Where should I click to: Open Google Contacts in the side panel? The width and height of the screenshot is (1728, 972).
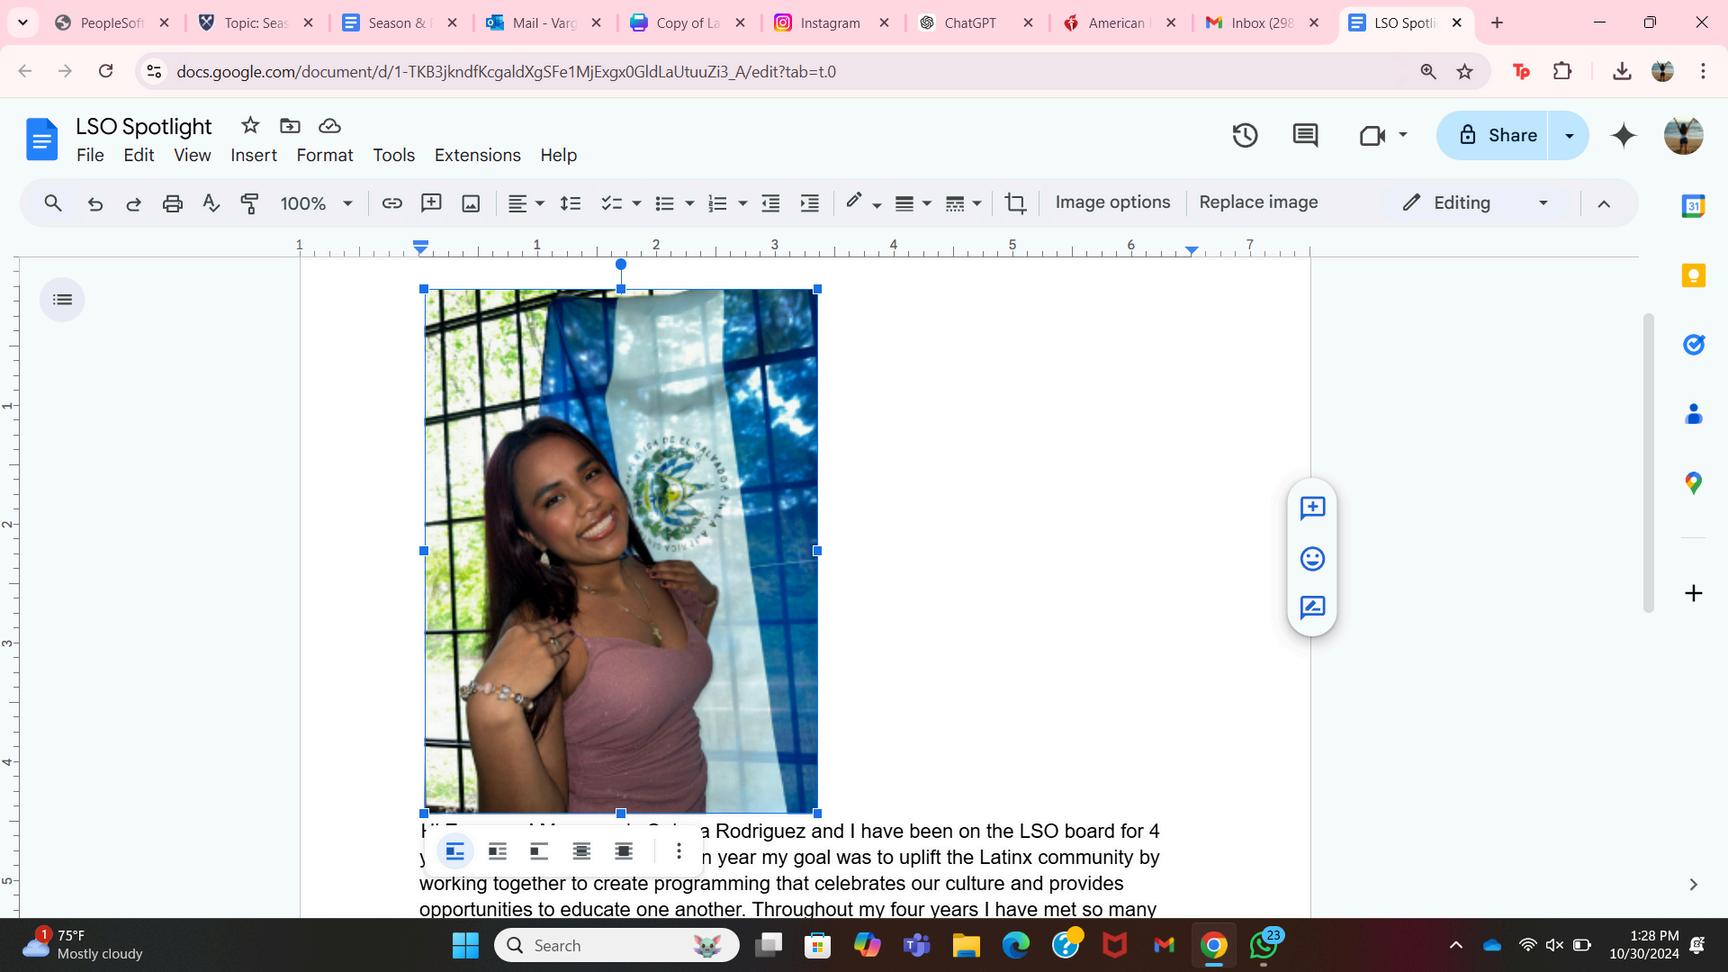coord(1693,413)
